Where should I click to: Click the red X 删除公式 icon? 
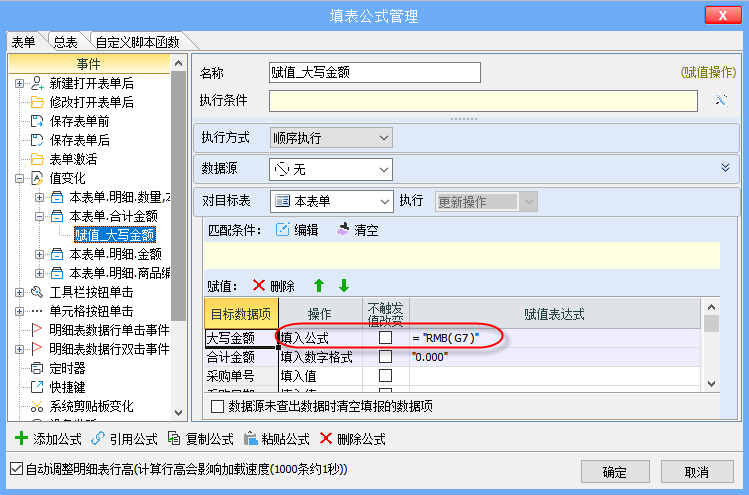pos(326,438)
